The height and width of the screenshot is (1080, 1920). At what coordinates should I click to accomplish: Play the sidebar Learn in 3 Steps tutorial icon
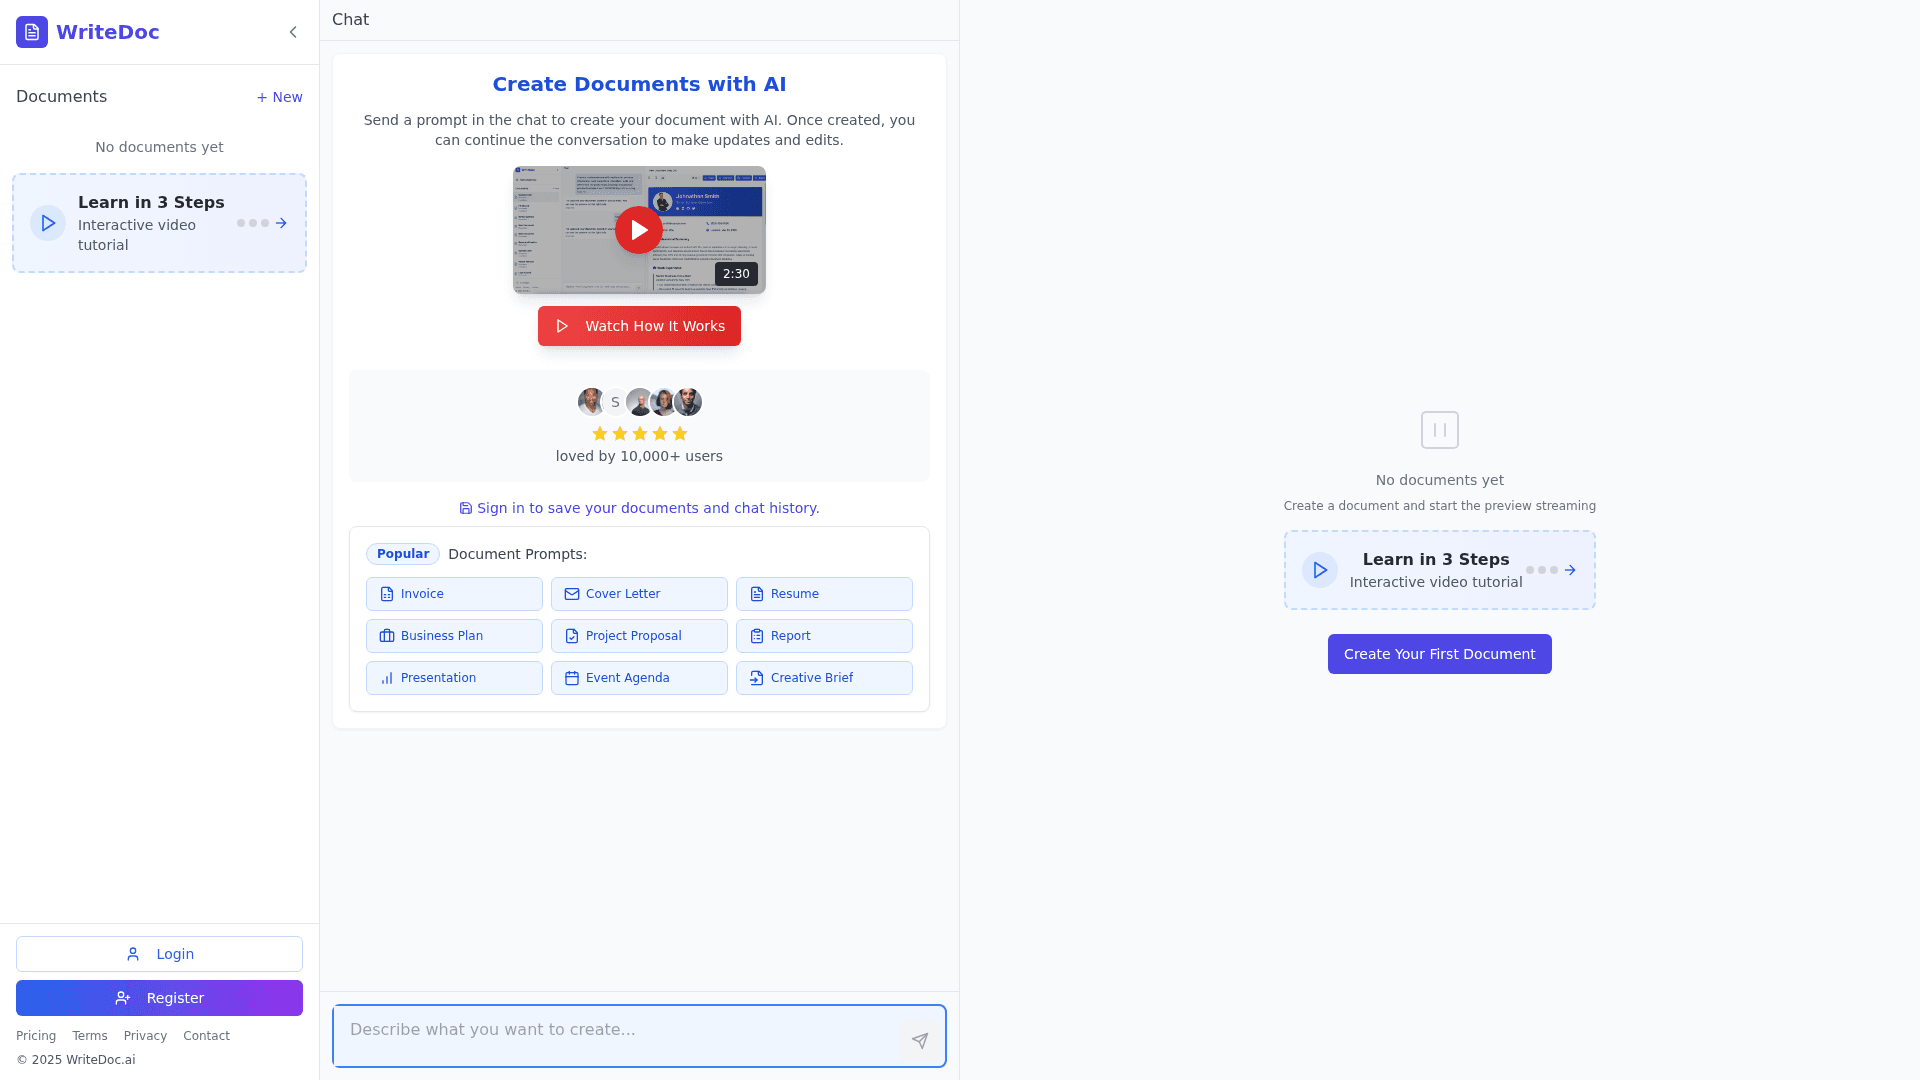(48, 223)
